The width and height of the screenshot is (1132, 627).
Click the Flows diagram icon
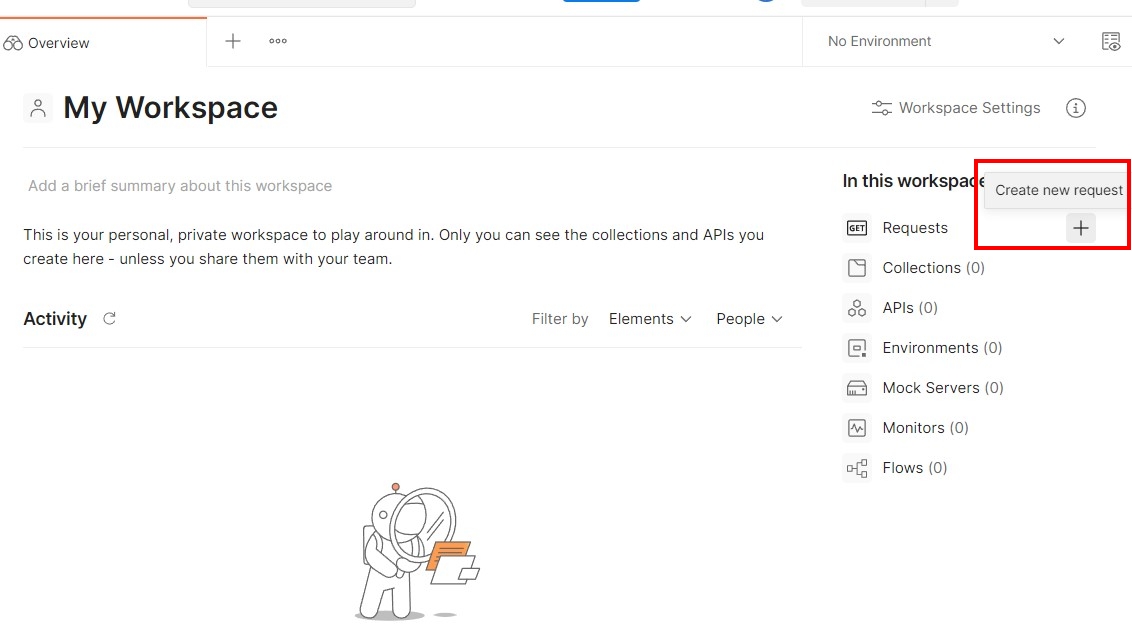coord(857,468)
